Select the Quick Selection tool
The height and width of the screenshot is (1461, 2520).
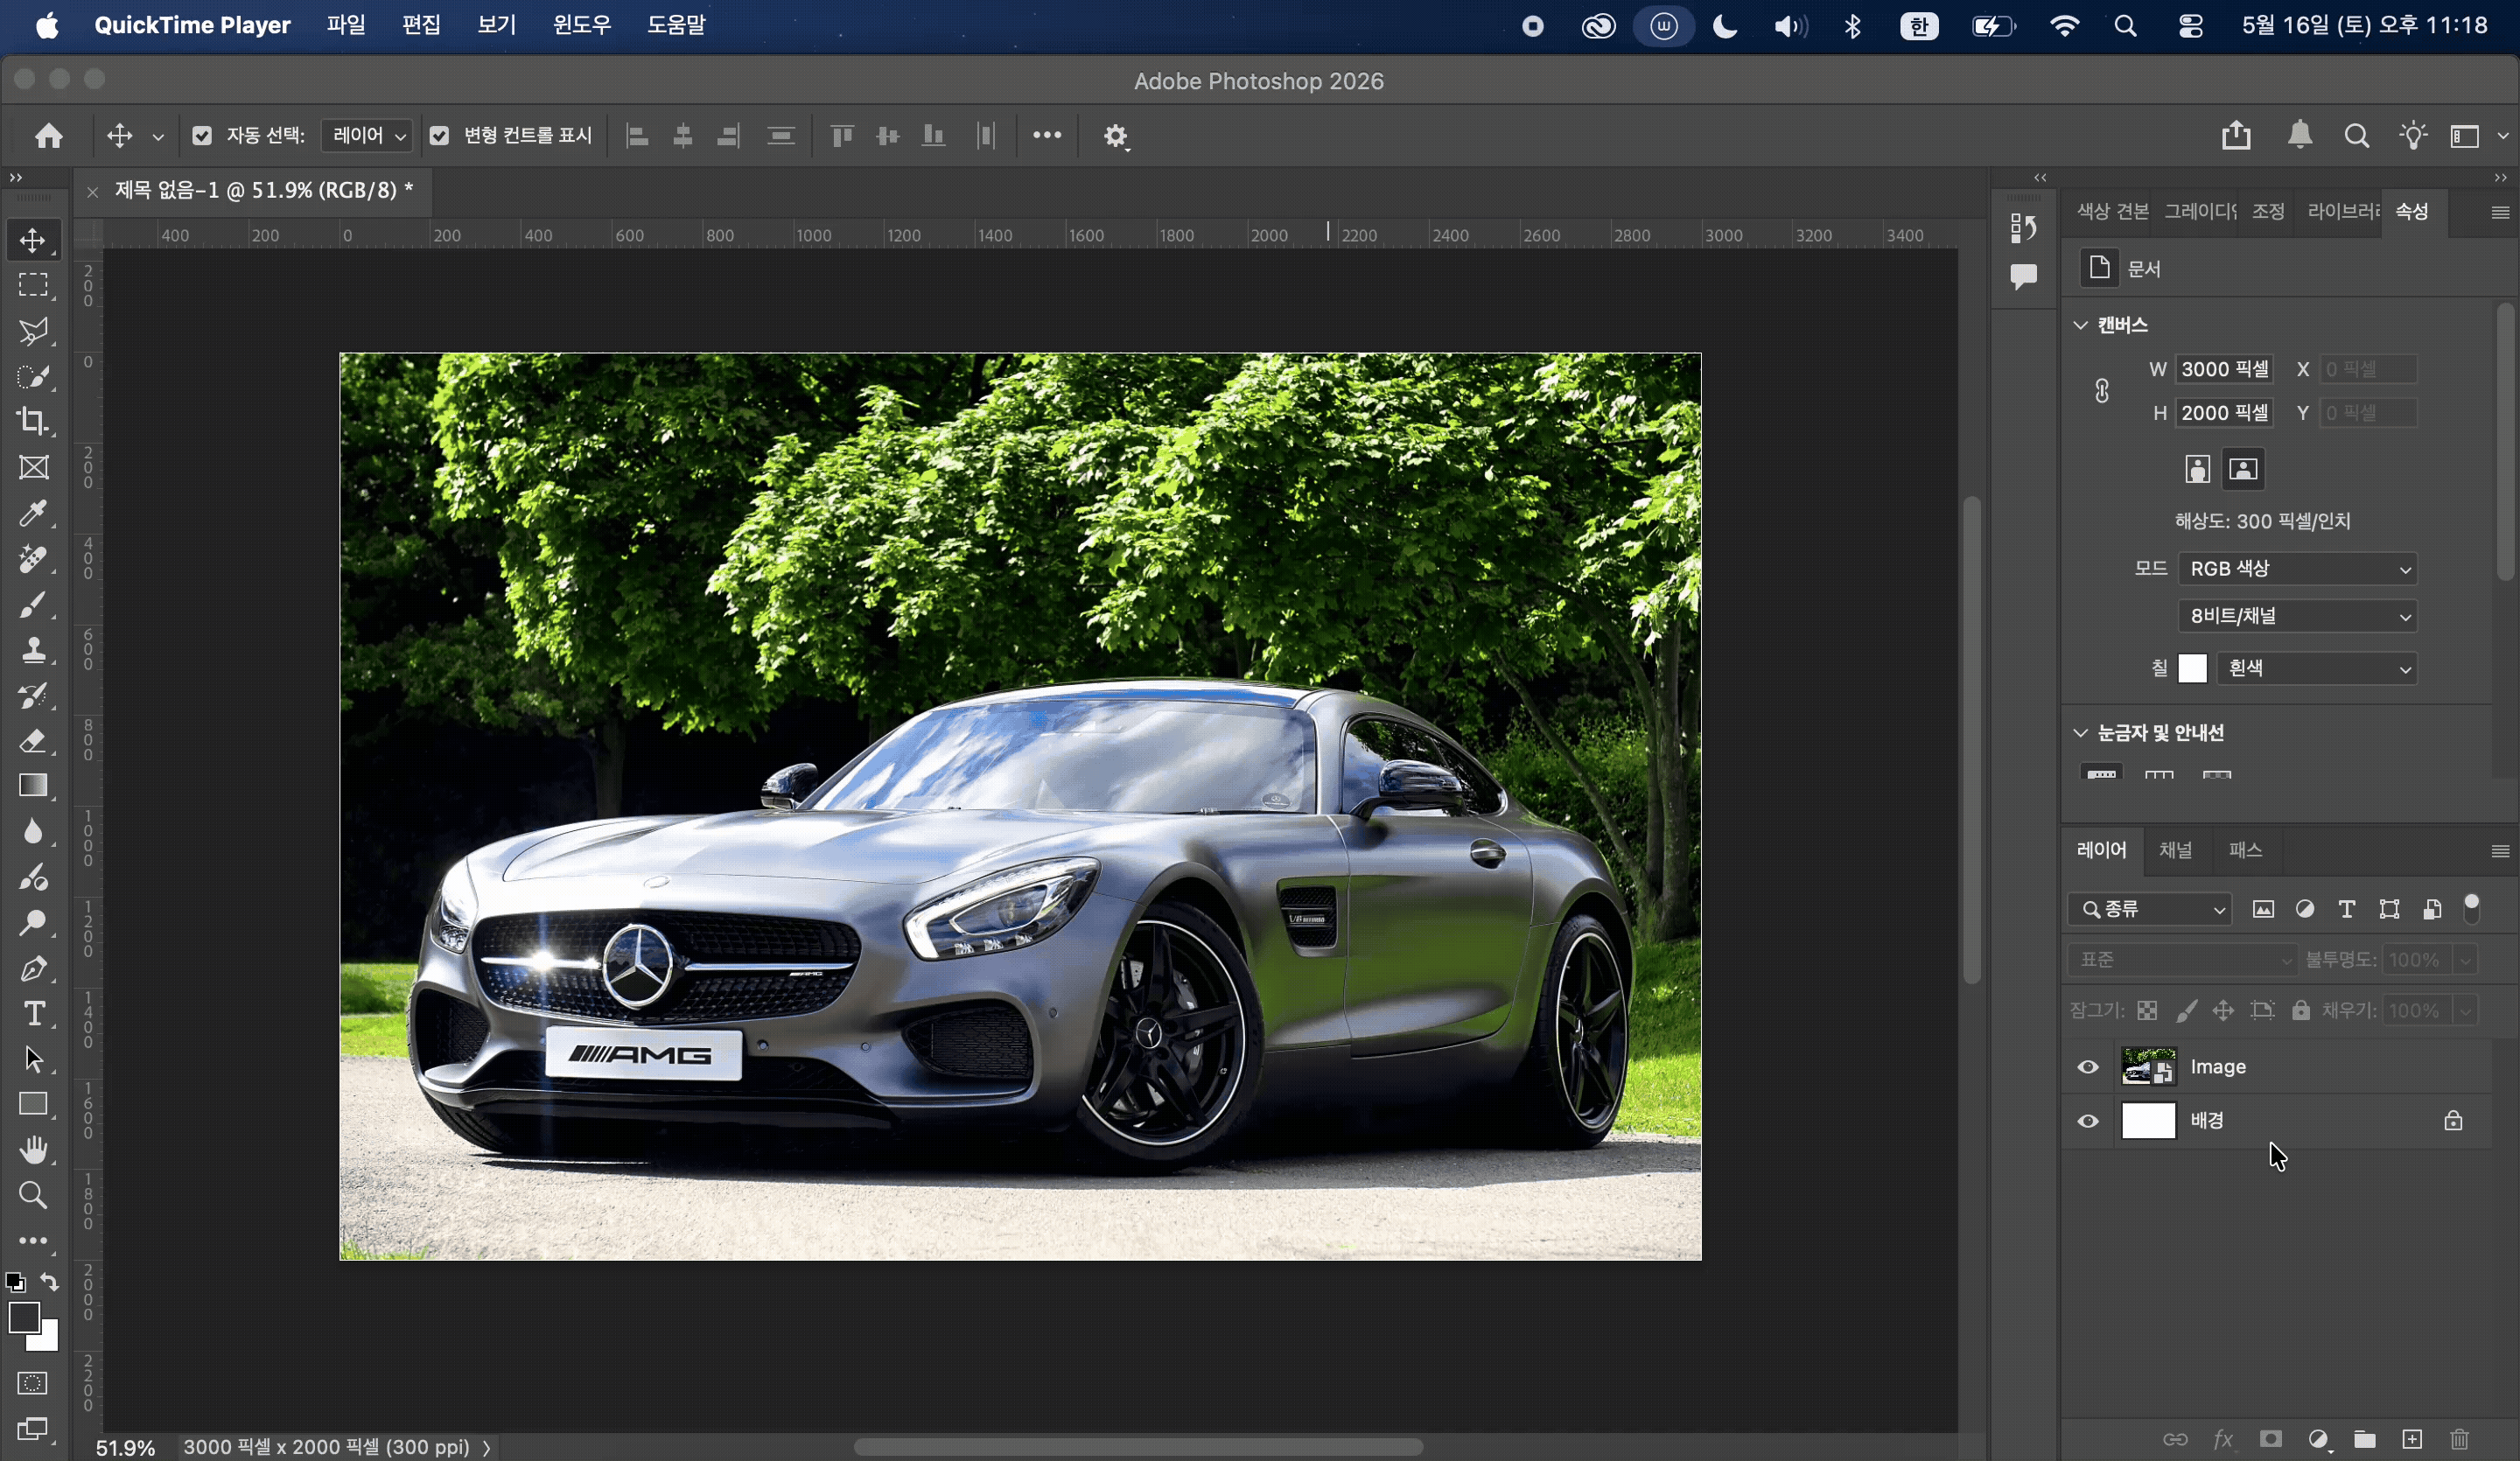click(x=33, y=377)
